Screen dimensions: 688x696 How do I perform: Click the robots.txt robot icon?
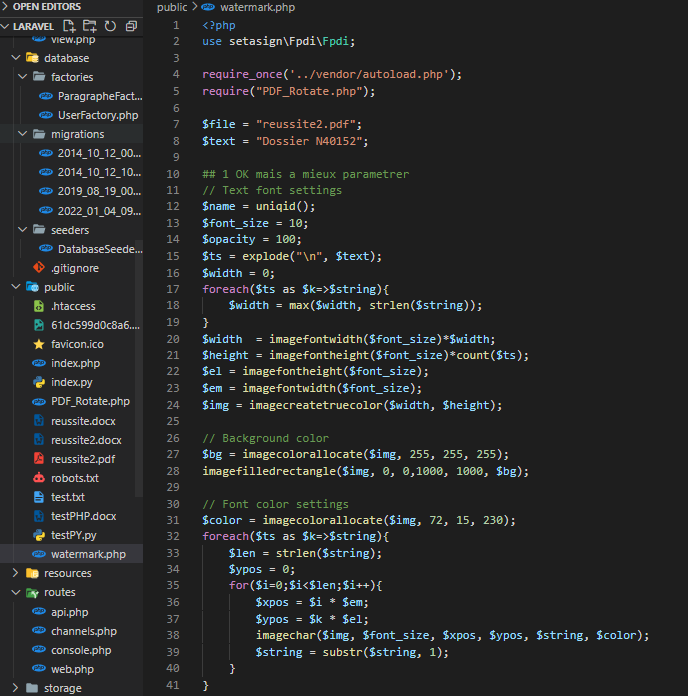coord(39,478)
